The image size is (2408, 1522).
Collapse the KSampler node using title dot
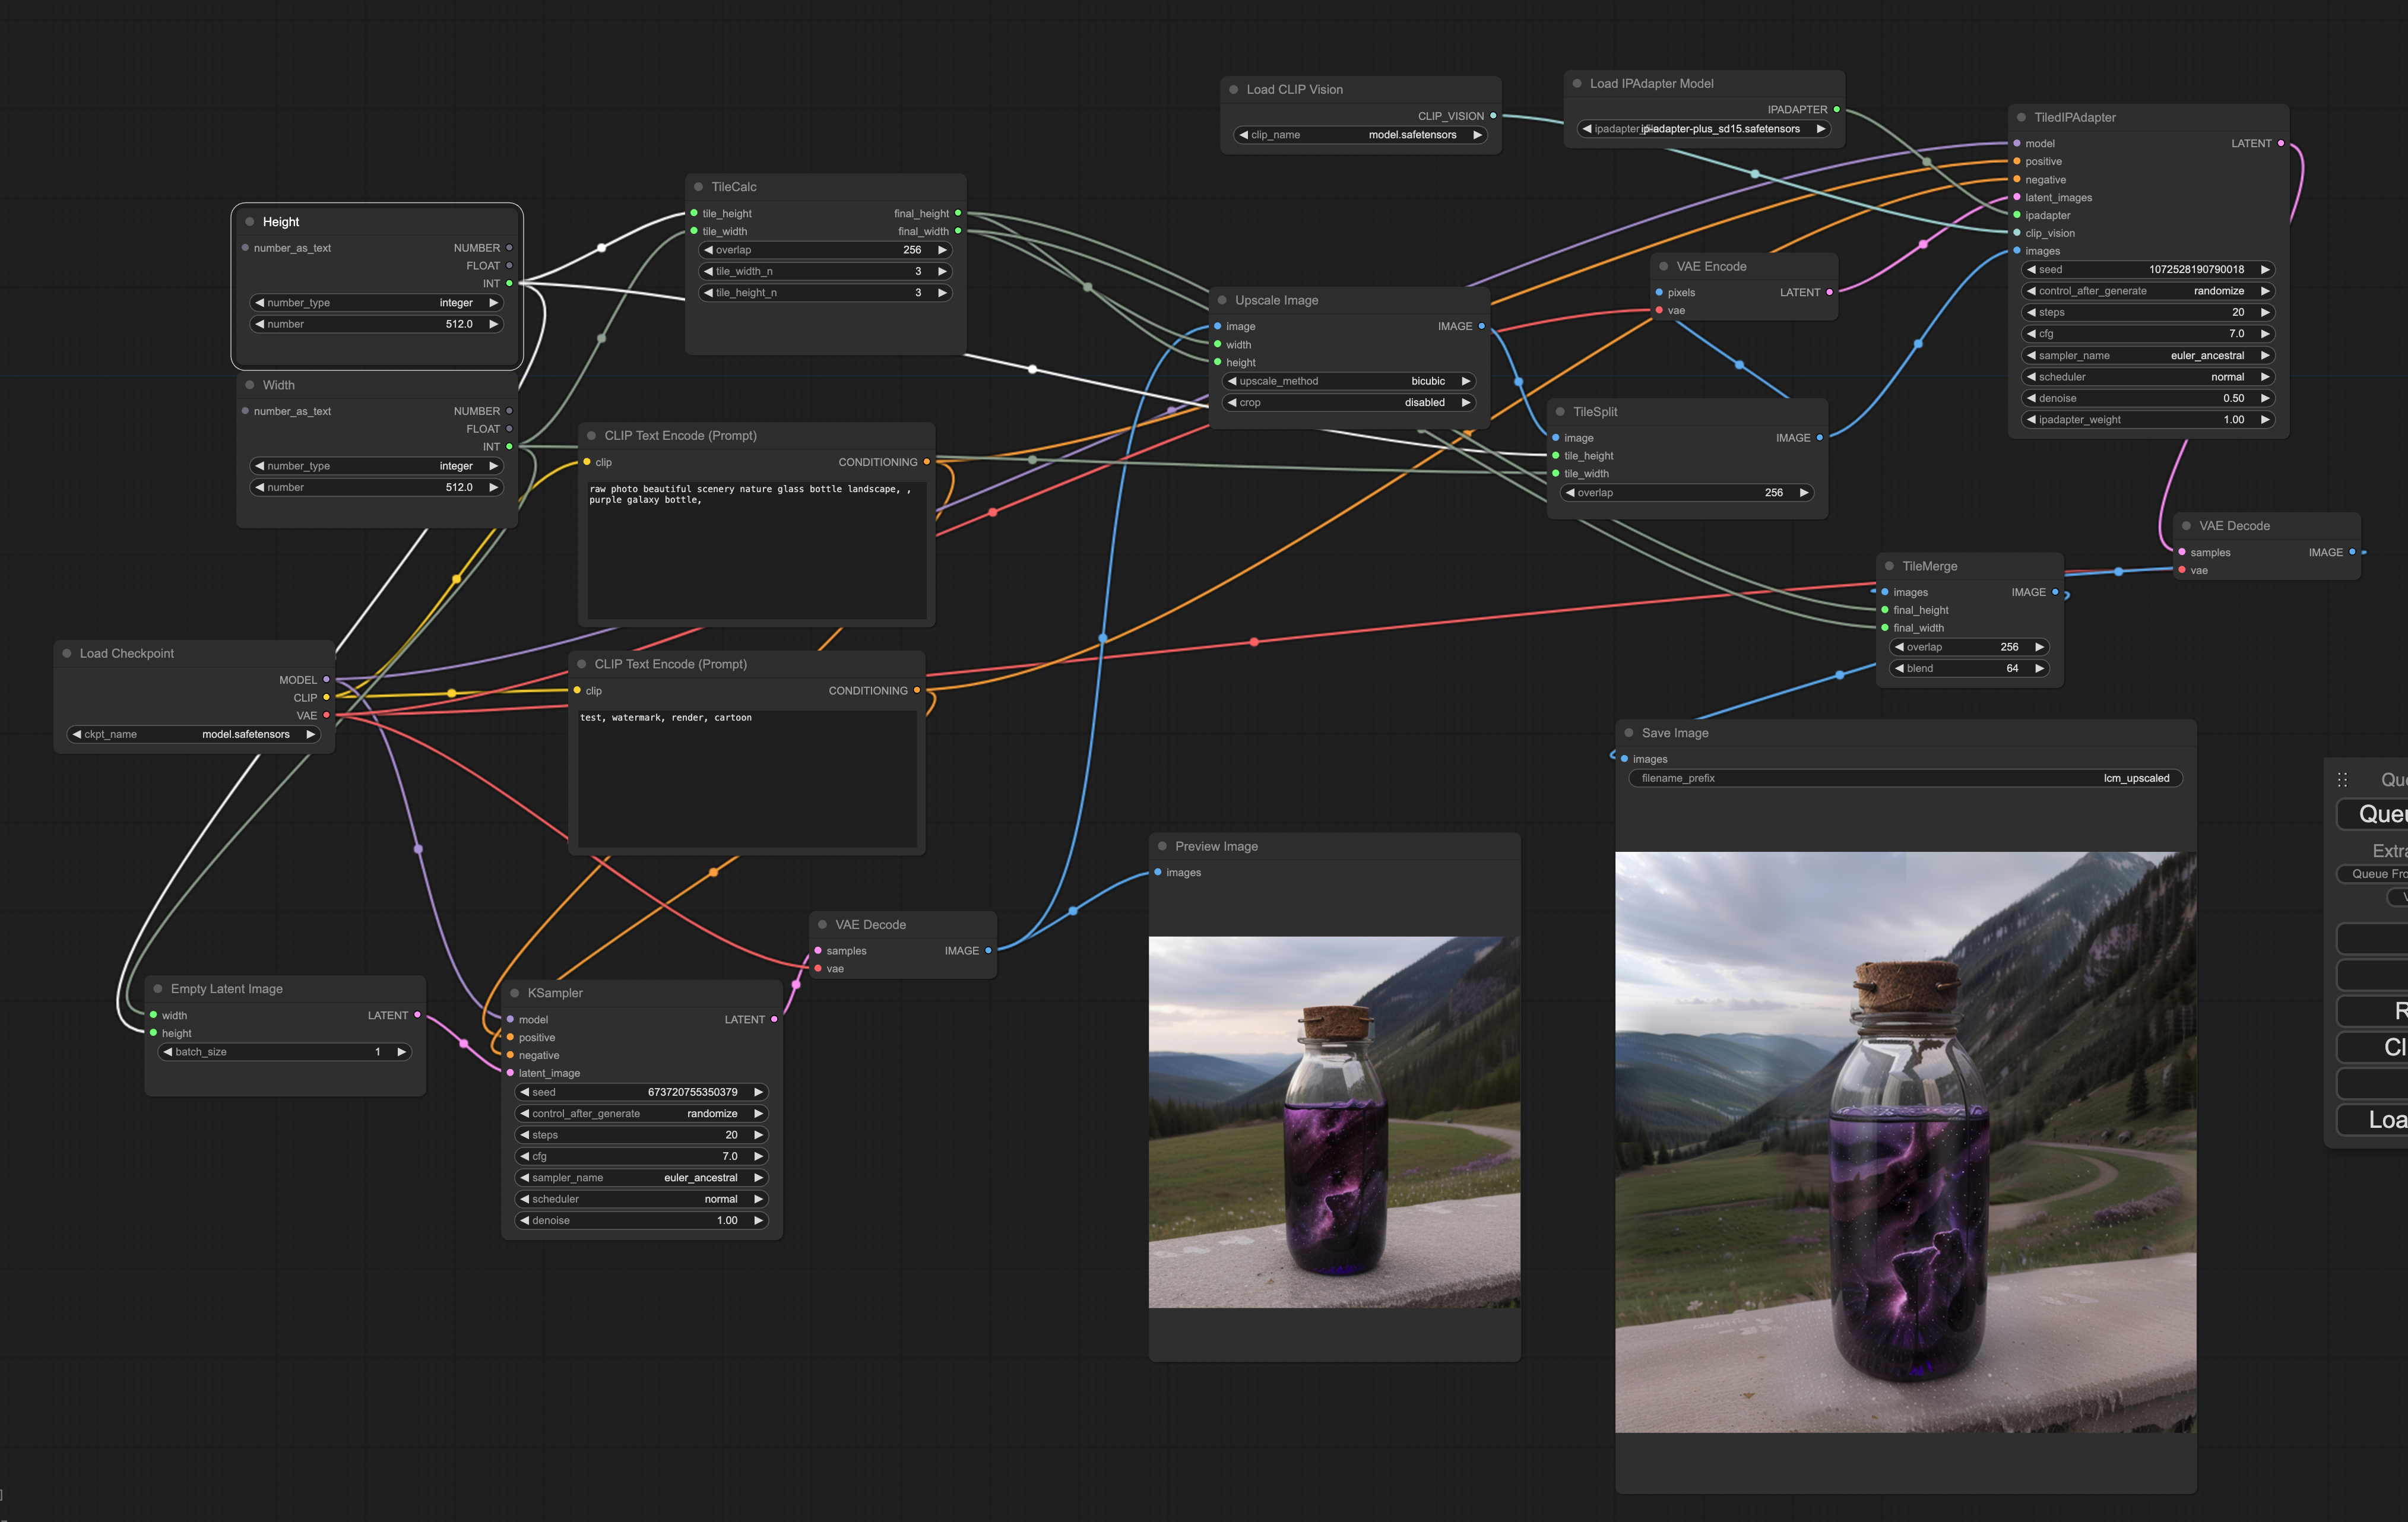coord(515,993)
